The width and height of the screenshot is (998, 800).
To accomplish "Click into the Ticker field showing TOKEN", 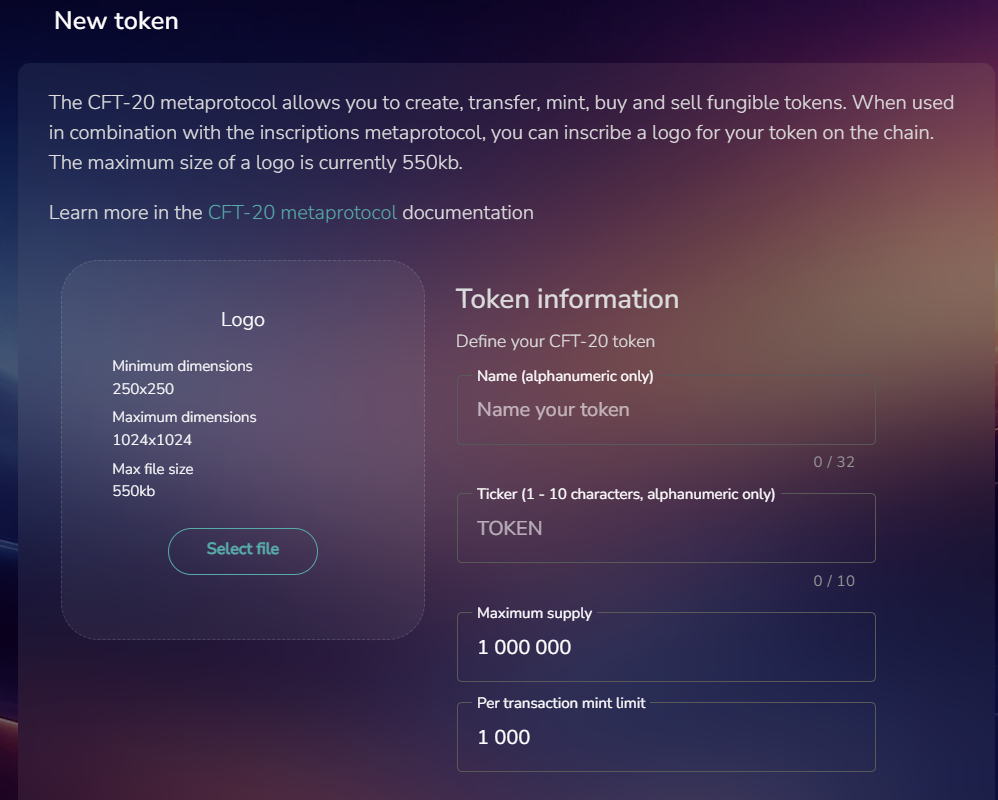I will point(666,528).
